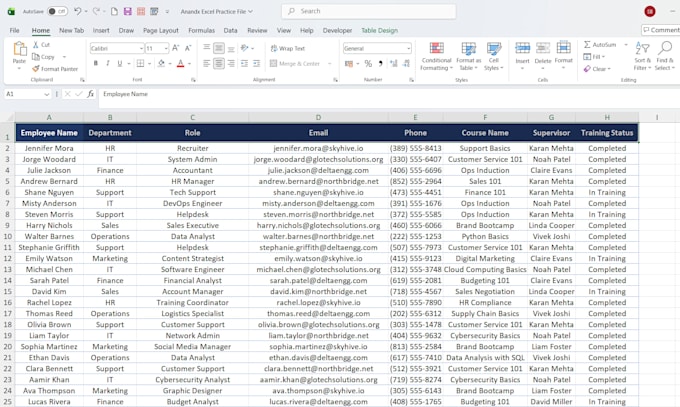Click Increase Decimal icon

tap(394, 64)
